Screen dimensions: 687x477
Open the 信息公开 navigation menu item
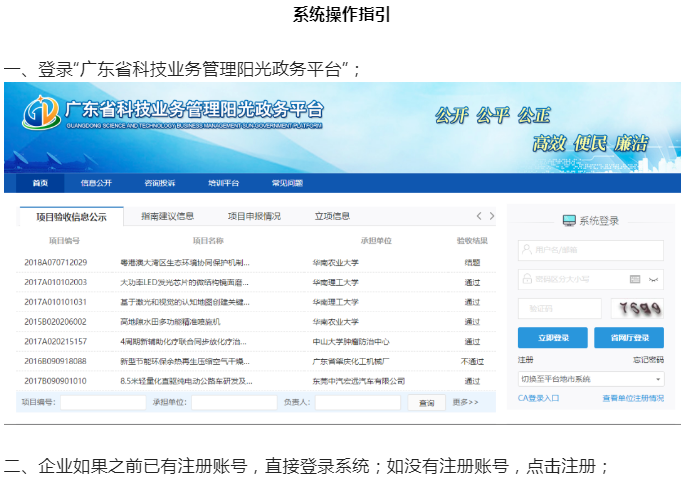coord(97,184)
